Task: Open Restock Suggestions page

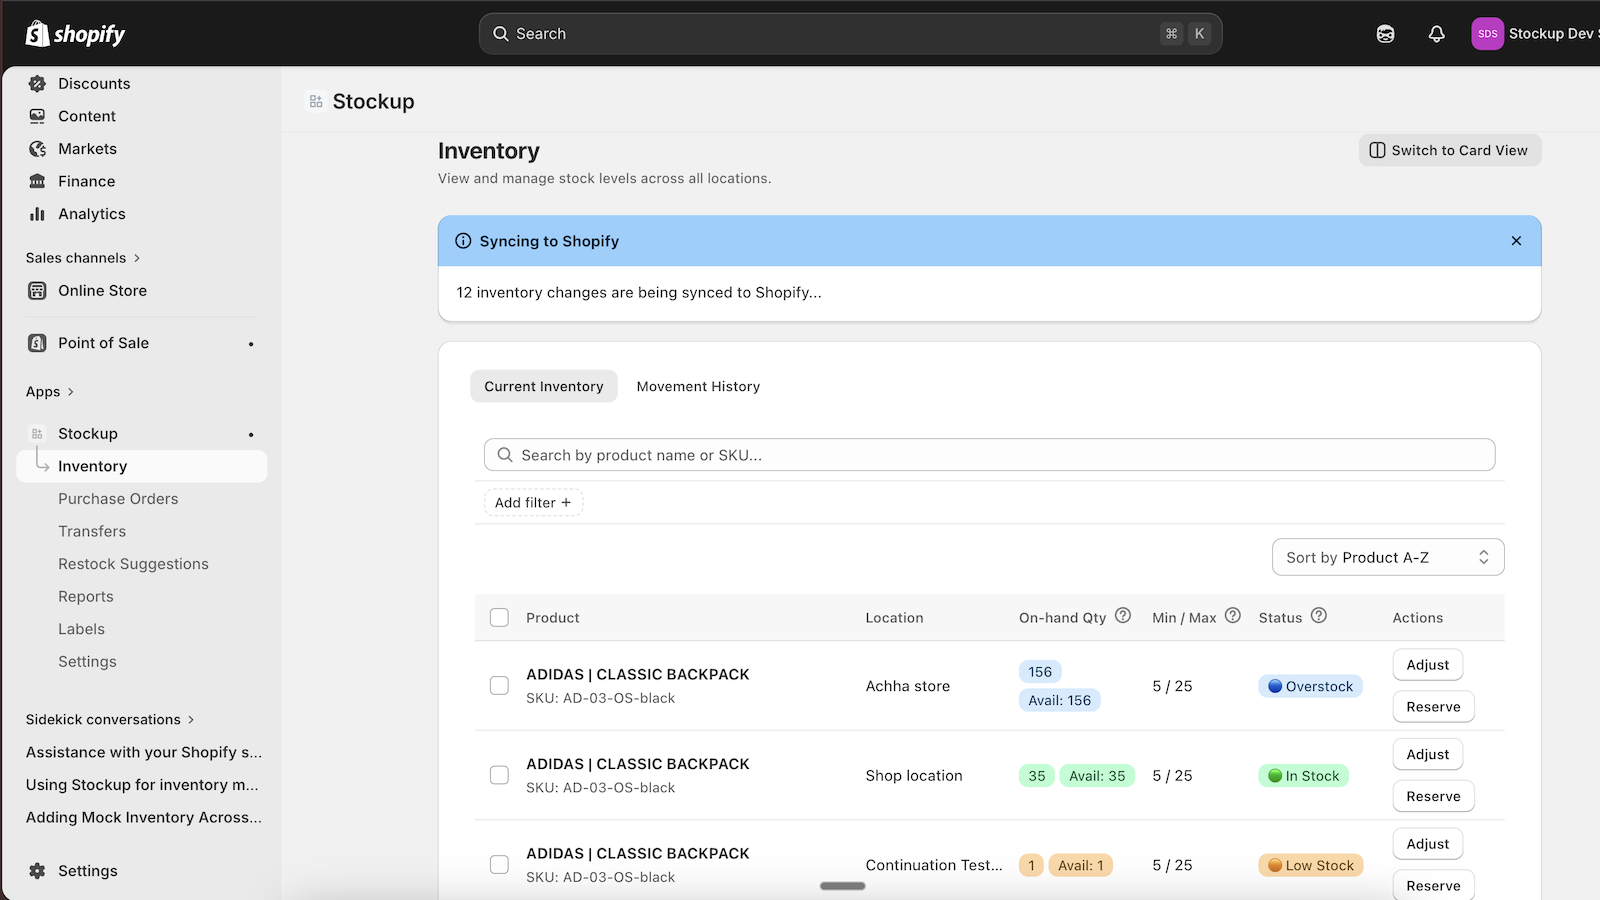Action: point(133,564)
